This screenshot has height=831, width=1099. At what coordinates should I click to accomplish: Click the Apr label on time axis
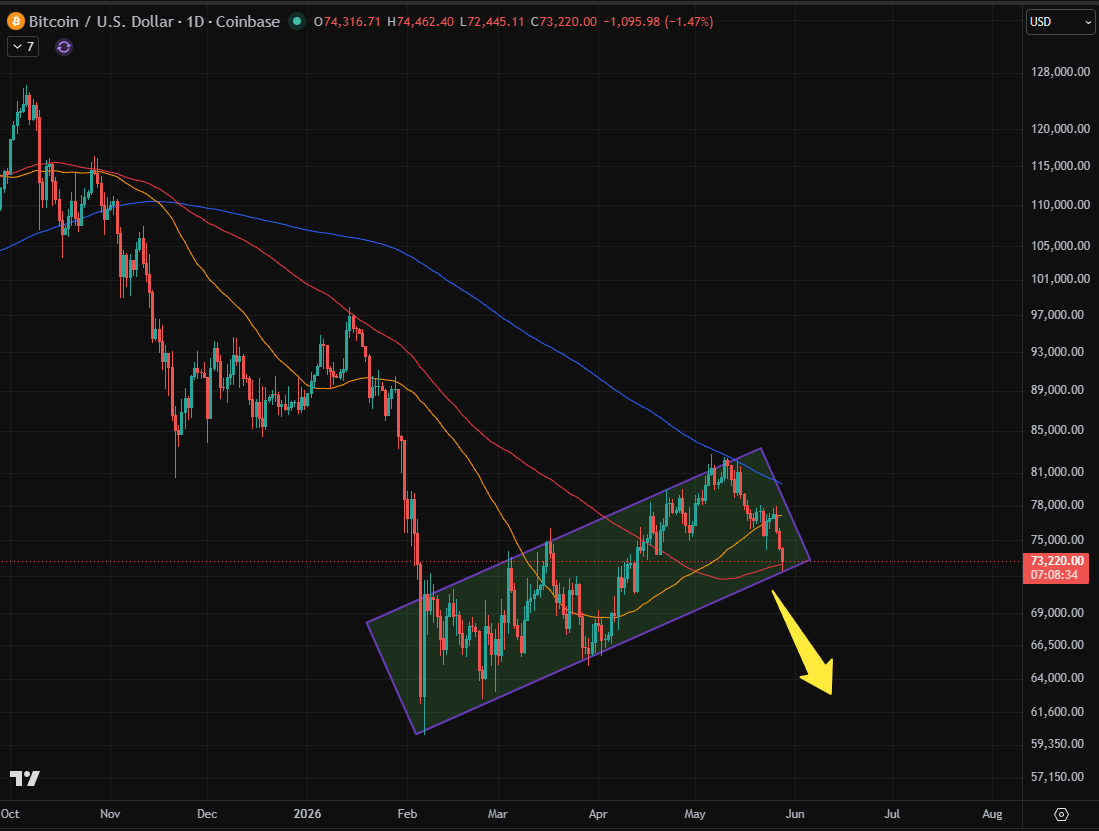pos(598,813)
